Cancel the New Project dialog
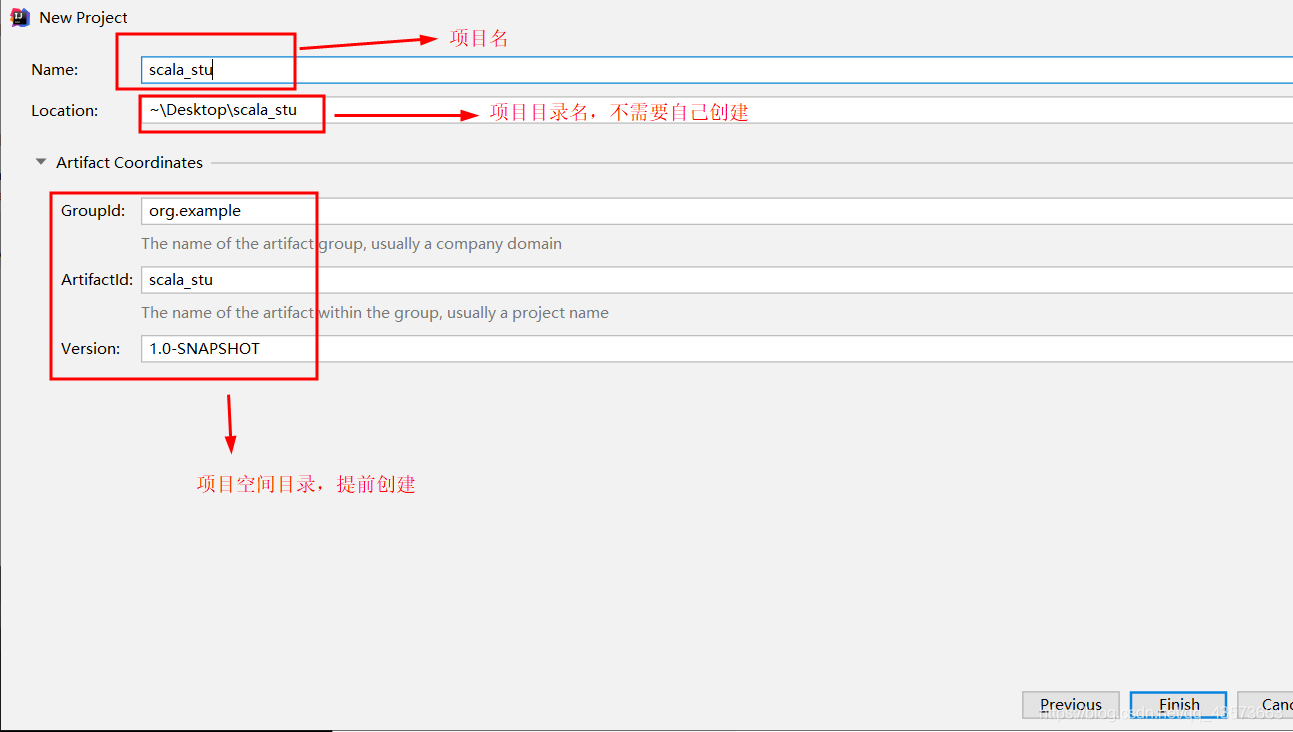1293x732 pixels. [x=1266, y=705]
